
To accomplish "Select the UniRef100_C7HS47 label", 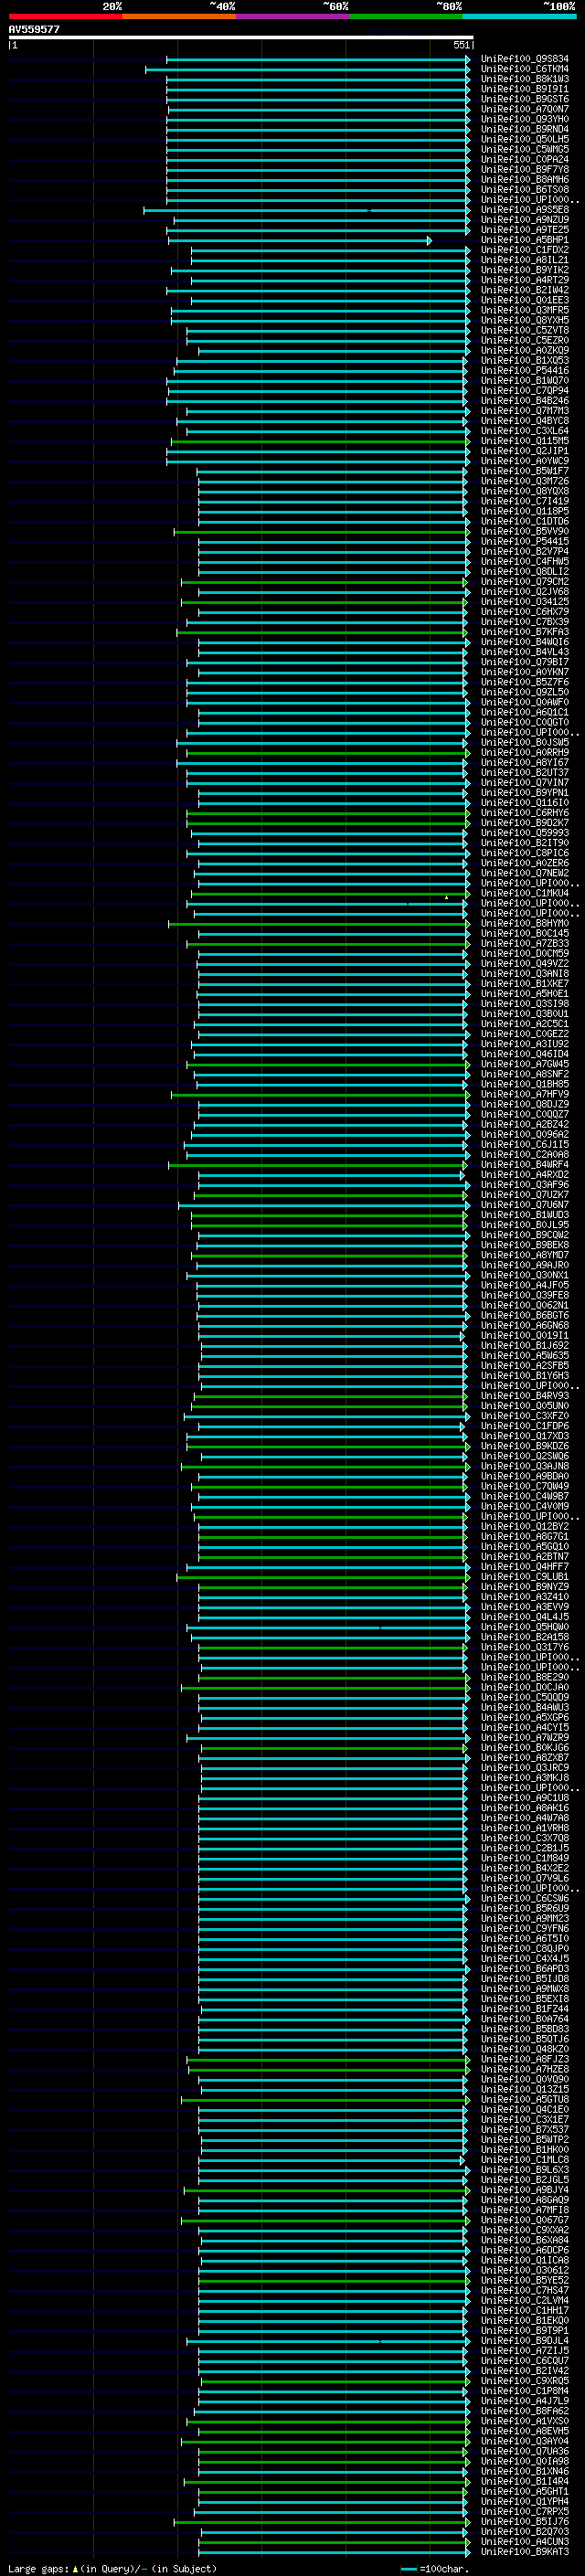I will [525, 2290].
